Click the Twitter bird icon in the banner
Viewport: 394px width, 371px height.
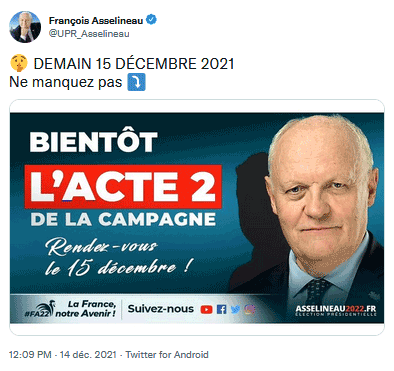[235, 310]
